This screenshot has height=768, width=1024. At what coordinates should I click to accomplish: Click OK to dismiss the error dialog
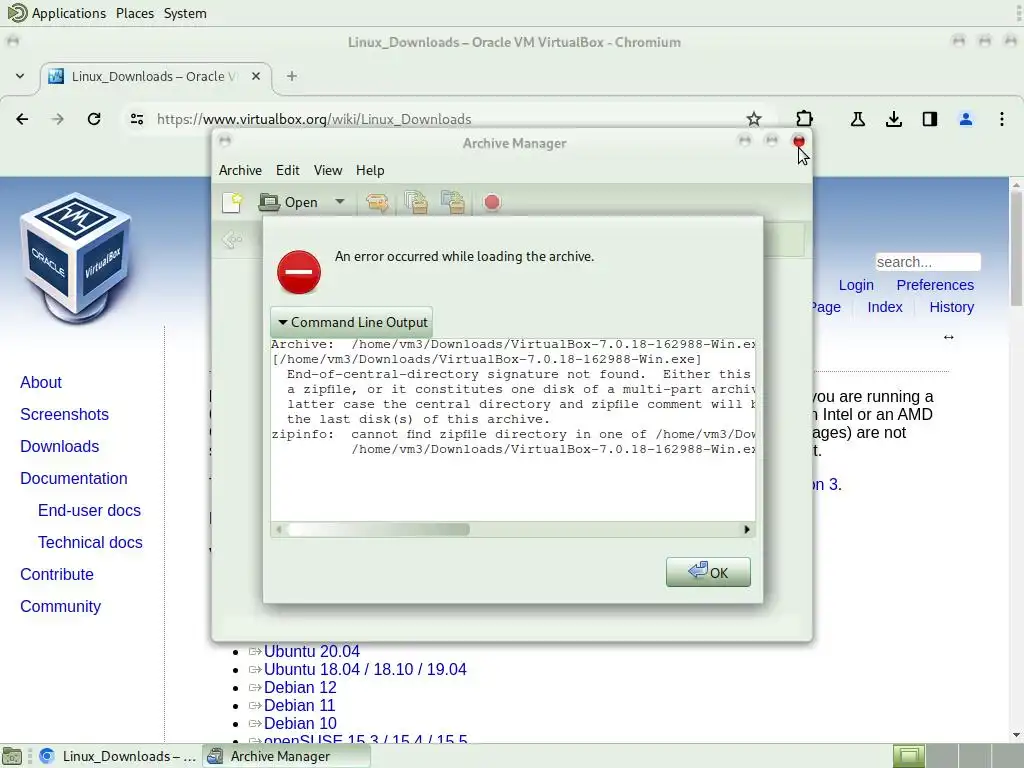tap(708, 572)
